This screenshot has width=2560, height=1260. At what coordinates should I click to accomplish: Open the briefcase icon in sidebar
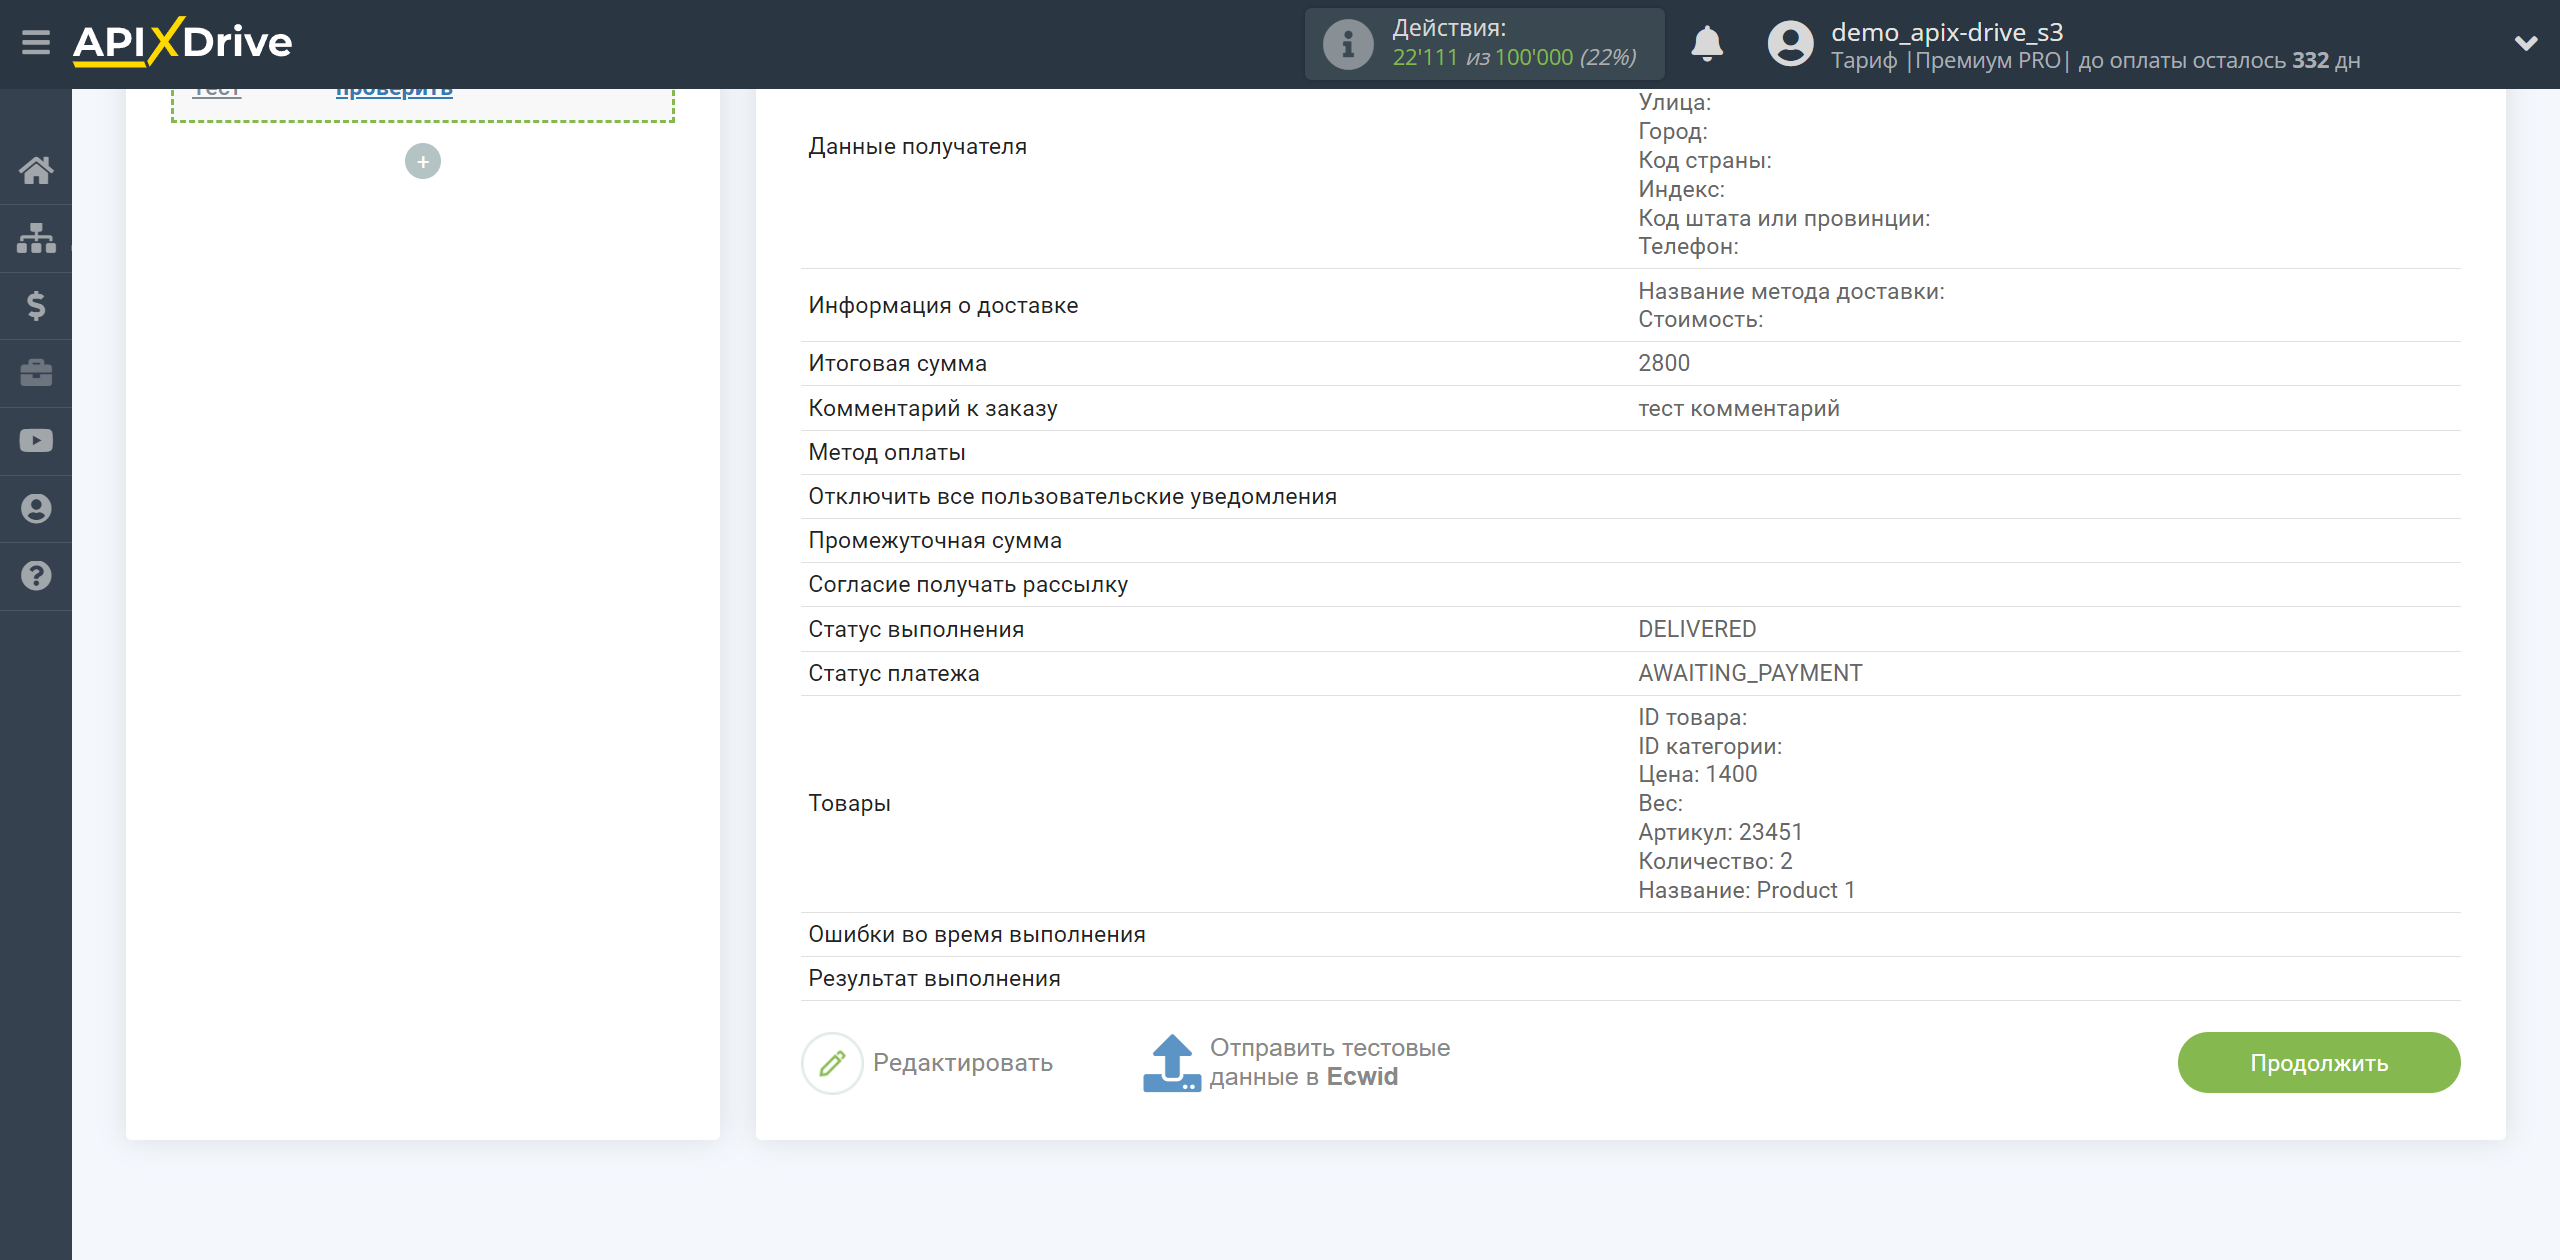(36, 373)
